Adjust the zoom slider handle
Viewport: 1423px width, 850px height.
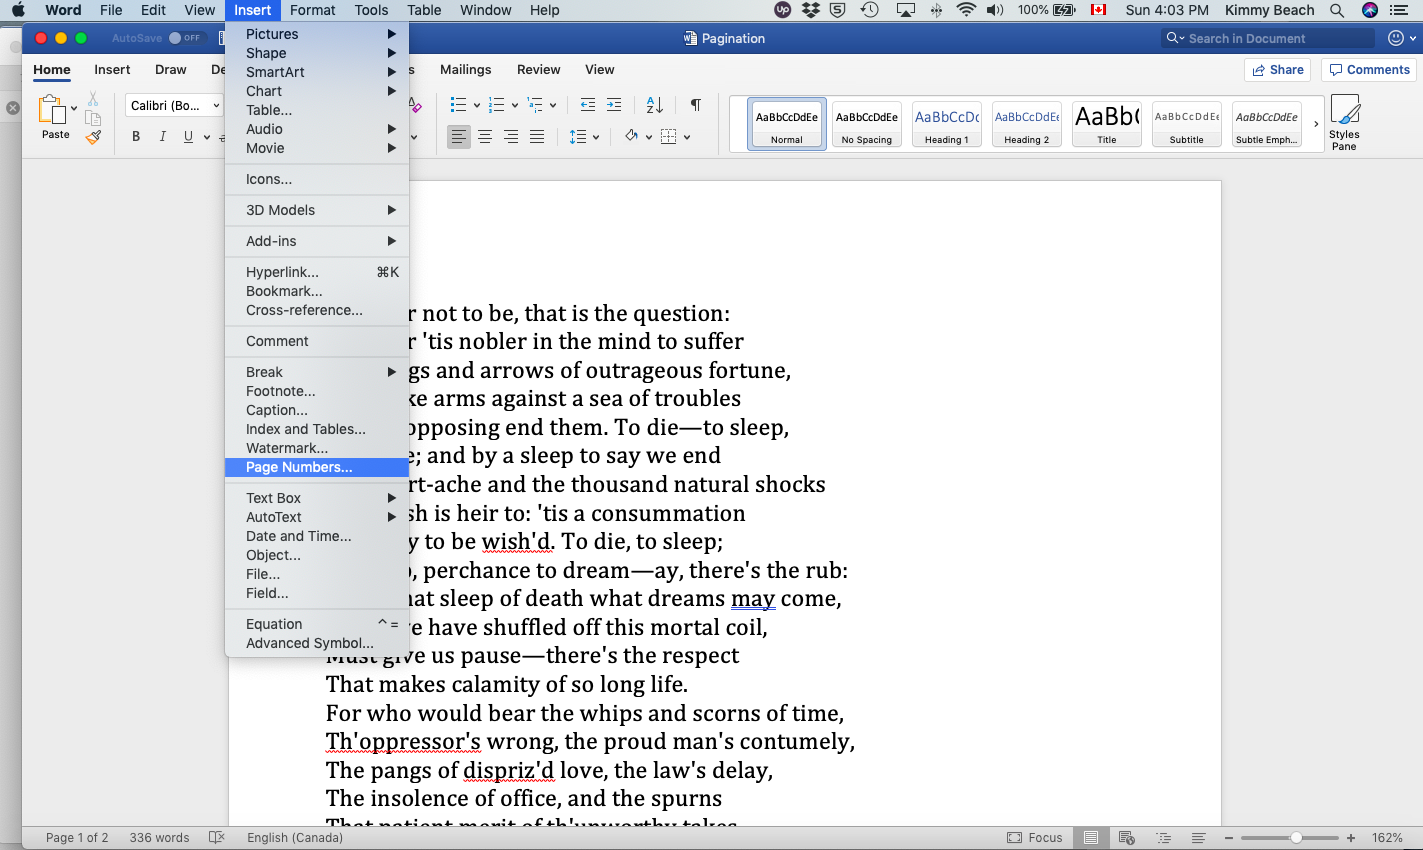click(x=1296, y=838)
